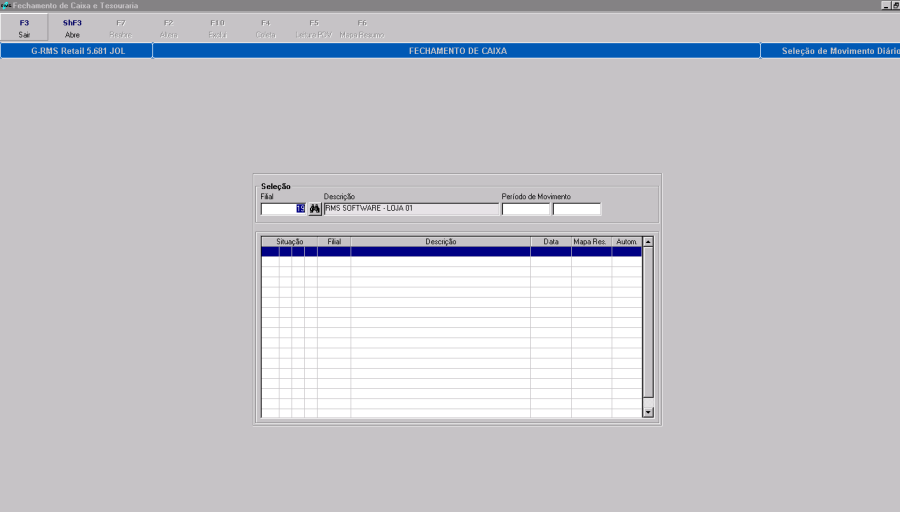Click the Data column header
Image resolution: width=900 pixels, height=512 pixels.
(x=551, y=242)
